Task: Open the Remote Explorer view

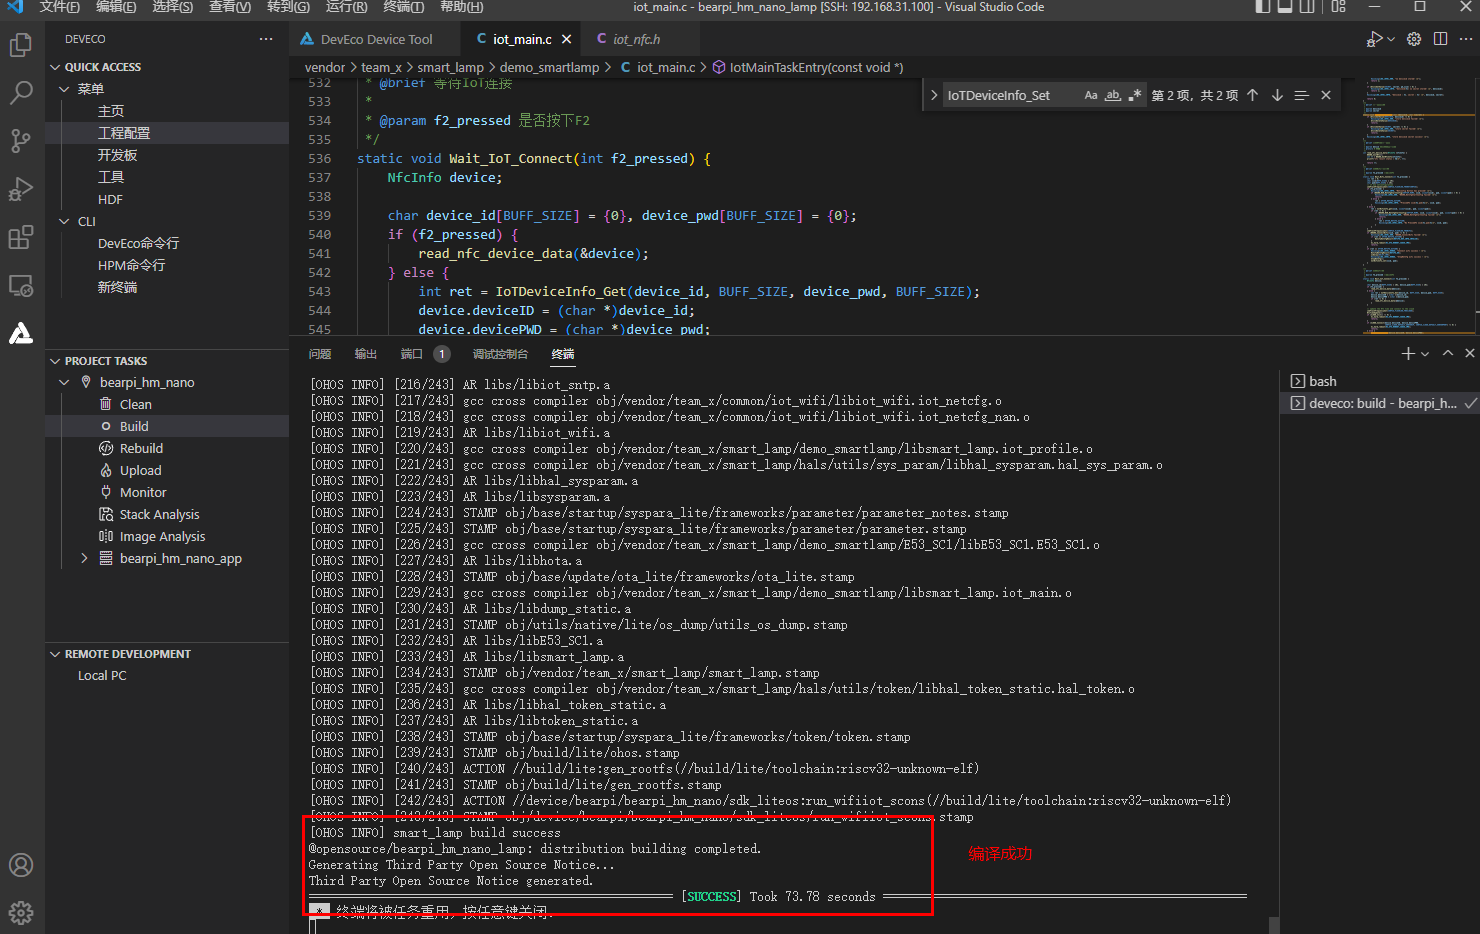Action: pyautogui.click(x=21, y=285)
